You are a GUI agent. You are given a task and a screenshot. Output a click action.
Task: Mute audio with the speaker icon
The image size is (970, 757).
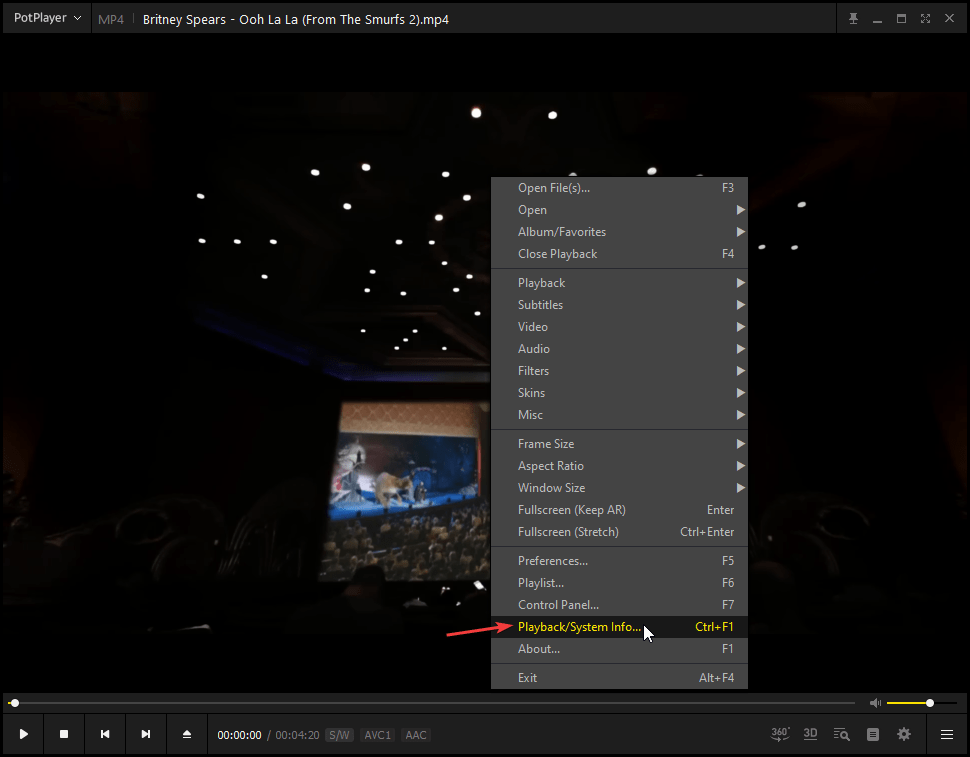(875, 703)
